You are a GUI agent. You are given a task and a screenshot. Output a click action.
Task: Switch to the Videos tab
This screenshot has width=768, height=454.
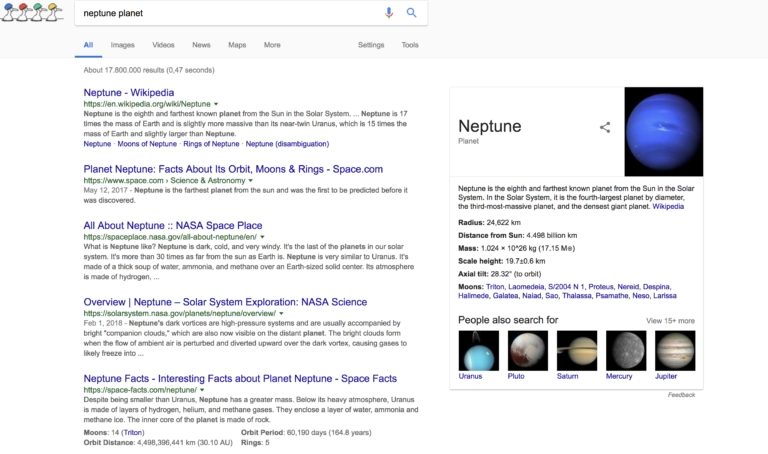pyautogui.click(x=163, y=45)
